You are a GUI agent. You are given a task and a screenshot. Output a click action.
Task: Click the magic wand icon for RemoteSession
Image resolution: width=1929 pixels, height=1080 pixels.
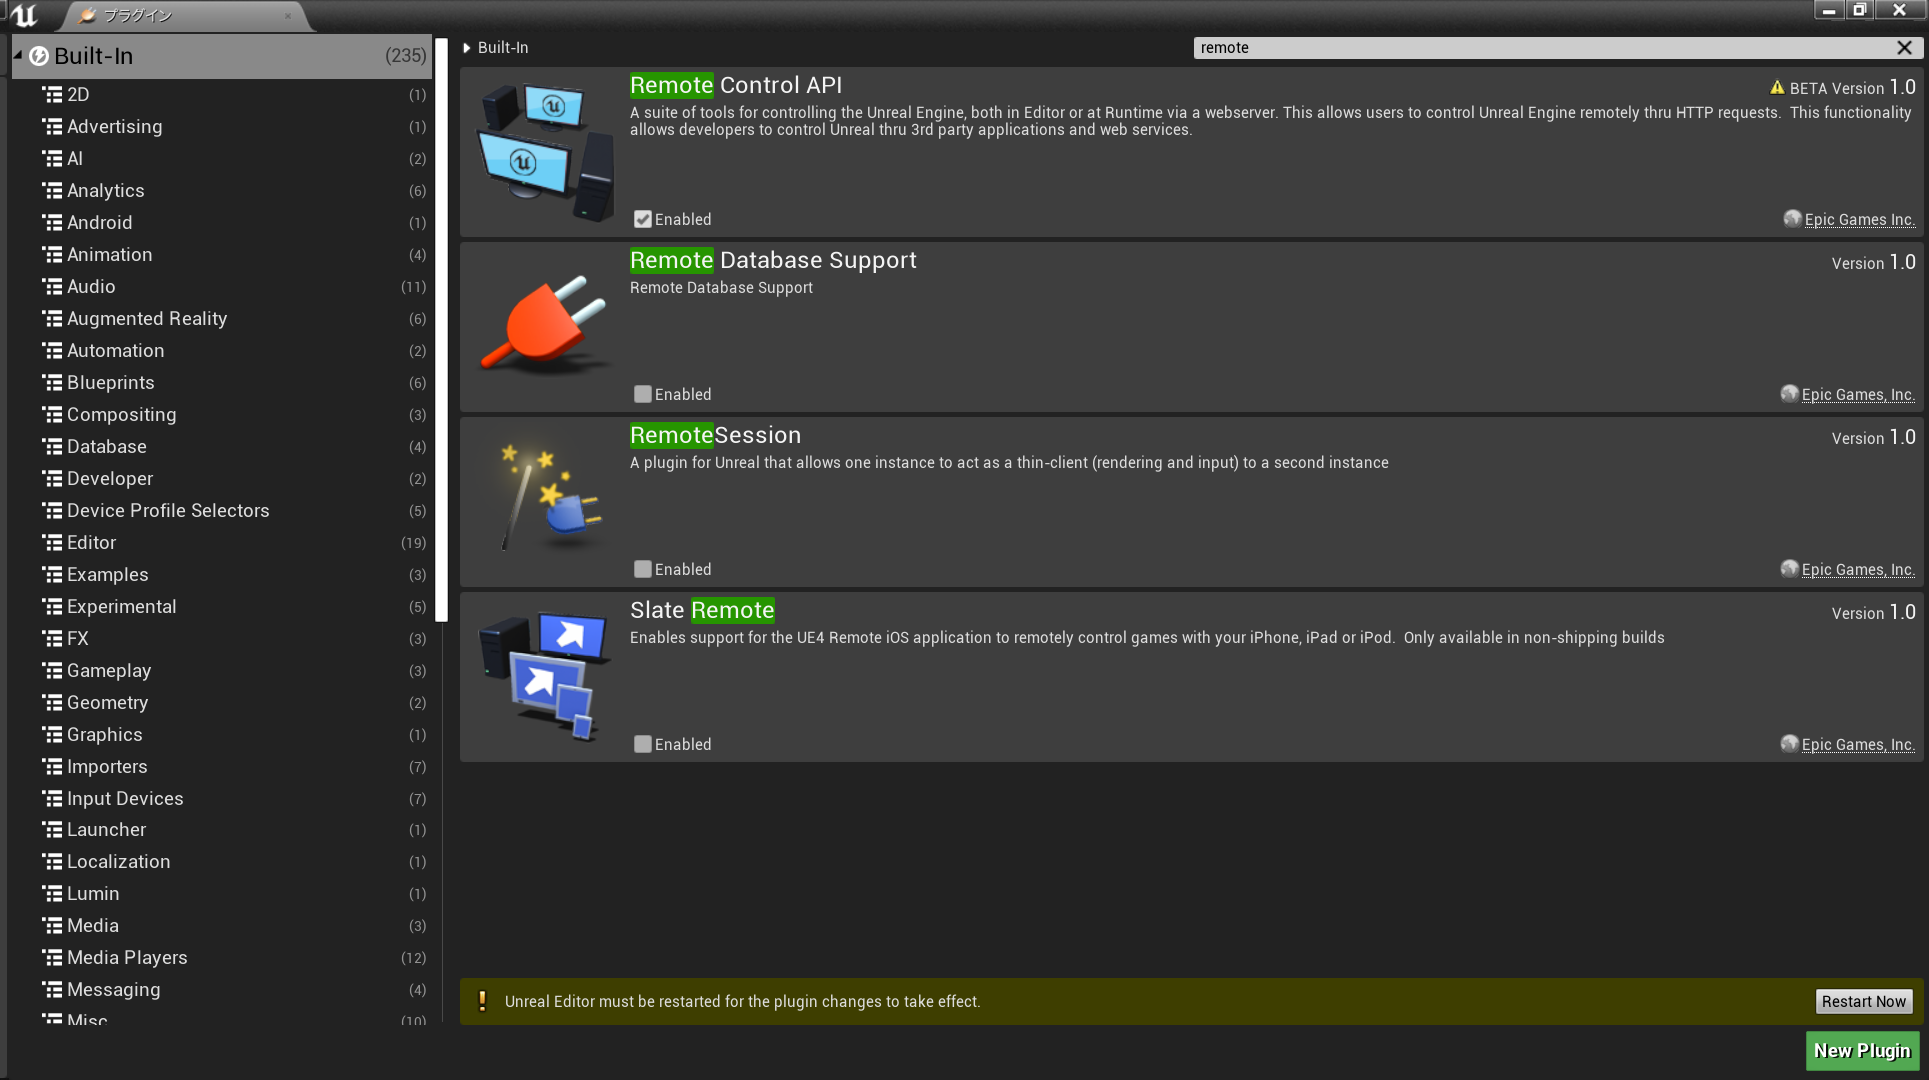[543, 500]
